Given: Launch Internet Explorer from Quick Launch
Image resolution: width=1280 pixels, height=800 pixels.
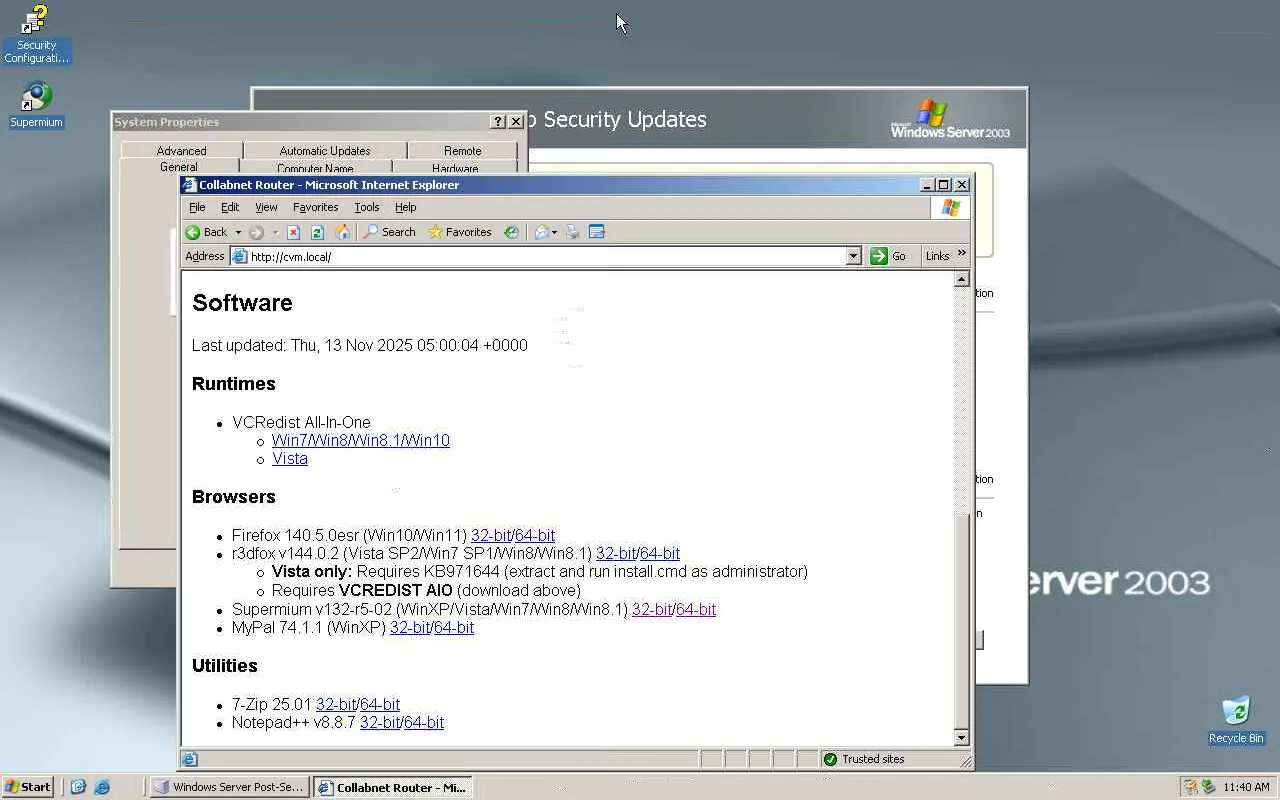Looking at the screenshot, I should click(101, 787).
